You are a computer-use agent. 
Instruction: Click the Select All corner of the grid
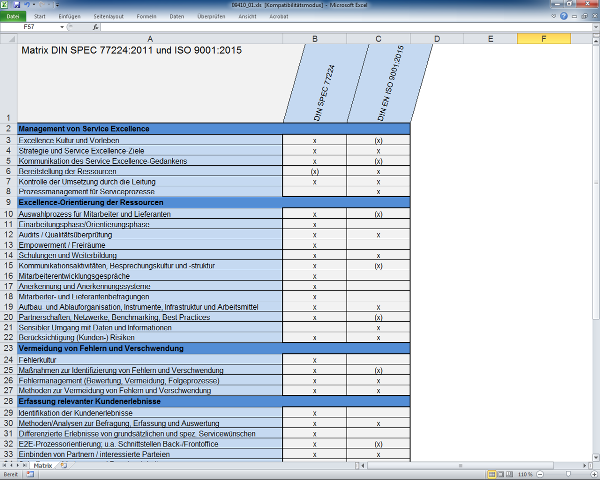click(8, 38)
